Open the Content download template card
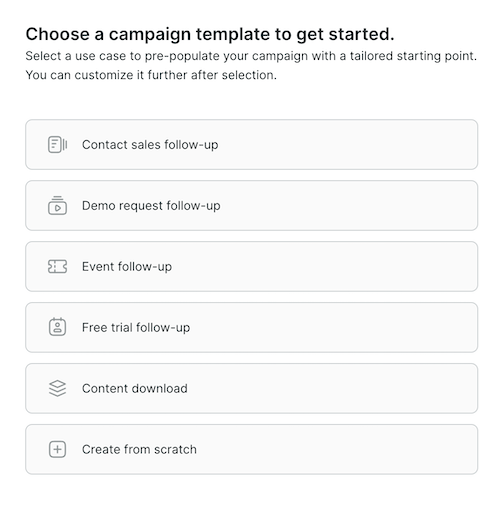The width and height of the screenshot is (500, 505). pyautogui.click(x=252, y=388)
